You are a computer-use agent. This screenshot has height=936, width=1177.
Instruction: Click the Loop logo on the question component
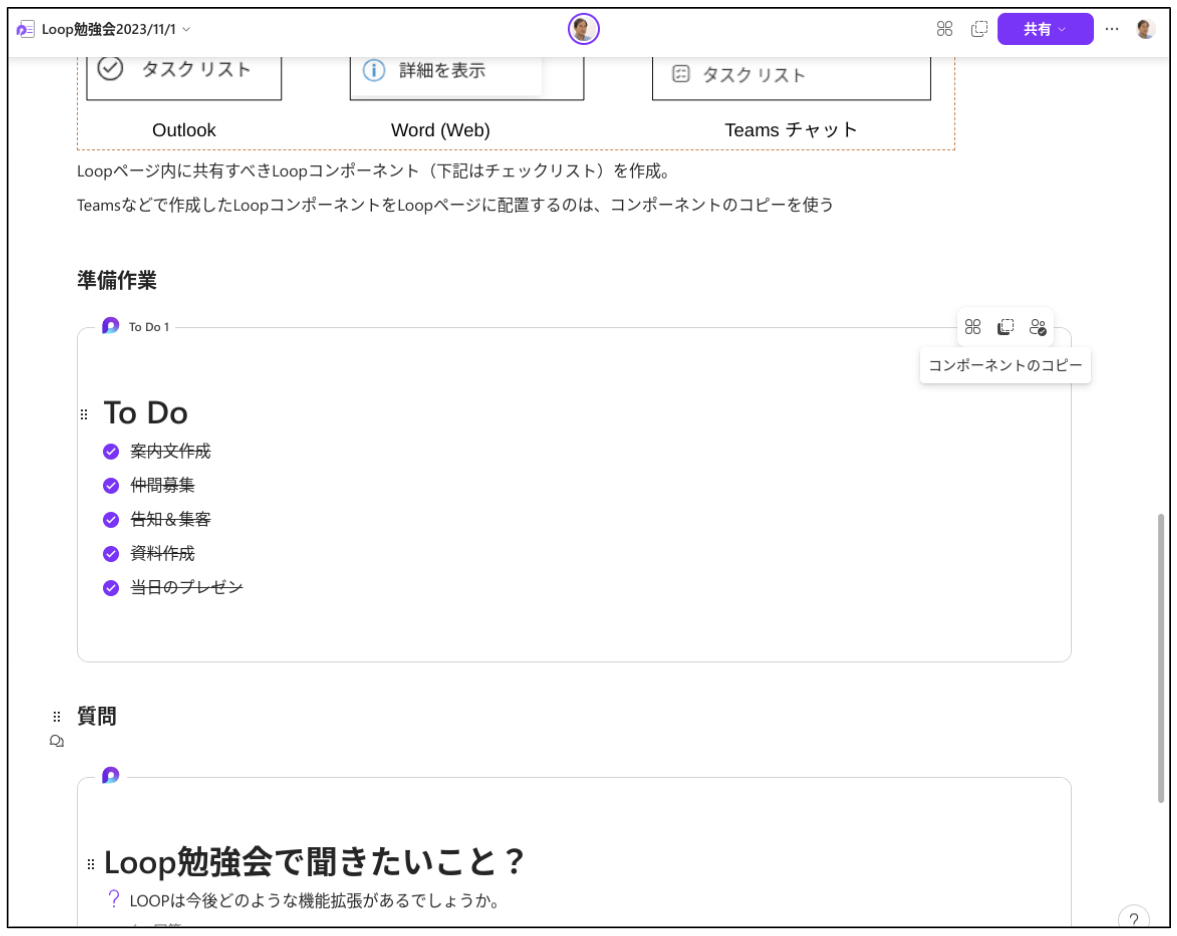110,775
